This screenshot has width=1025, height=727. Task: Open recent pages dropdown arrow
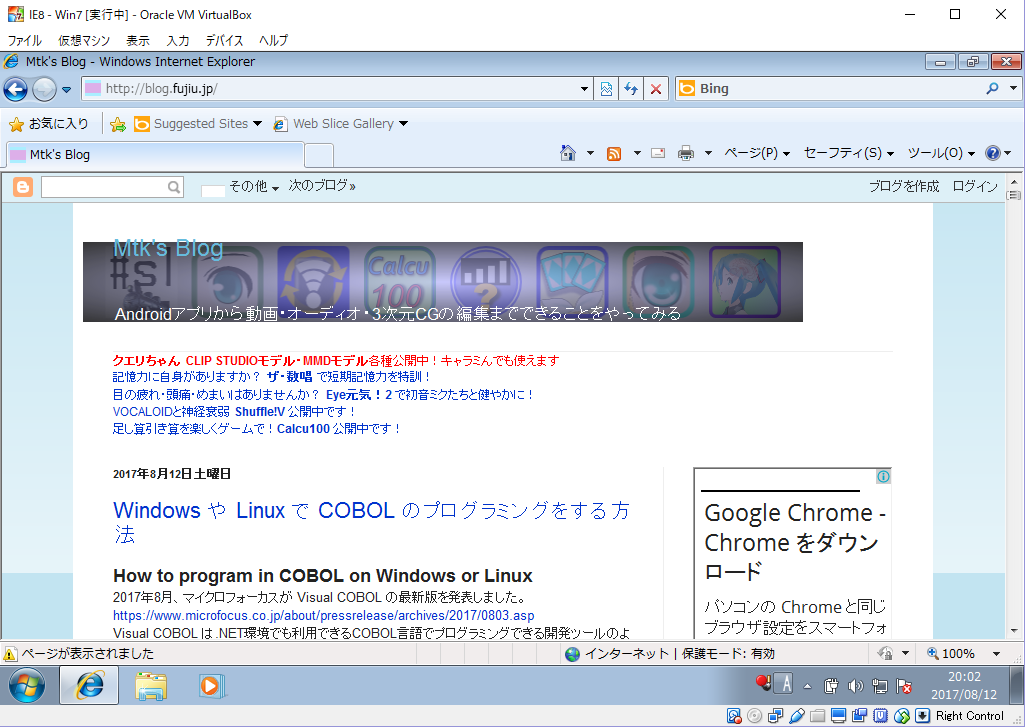point(67,90)
